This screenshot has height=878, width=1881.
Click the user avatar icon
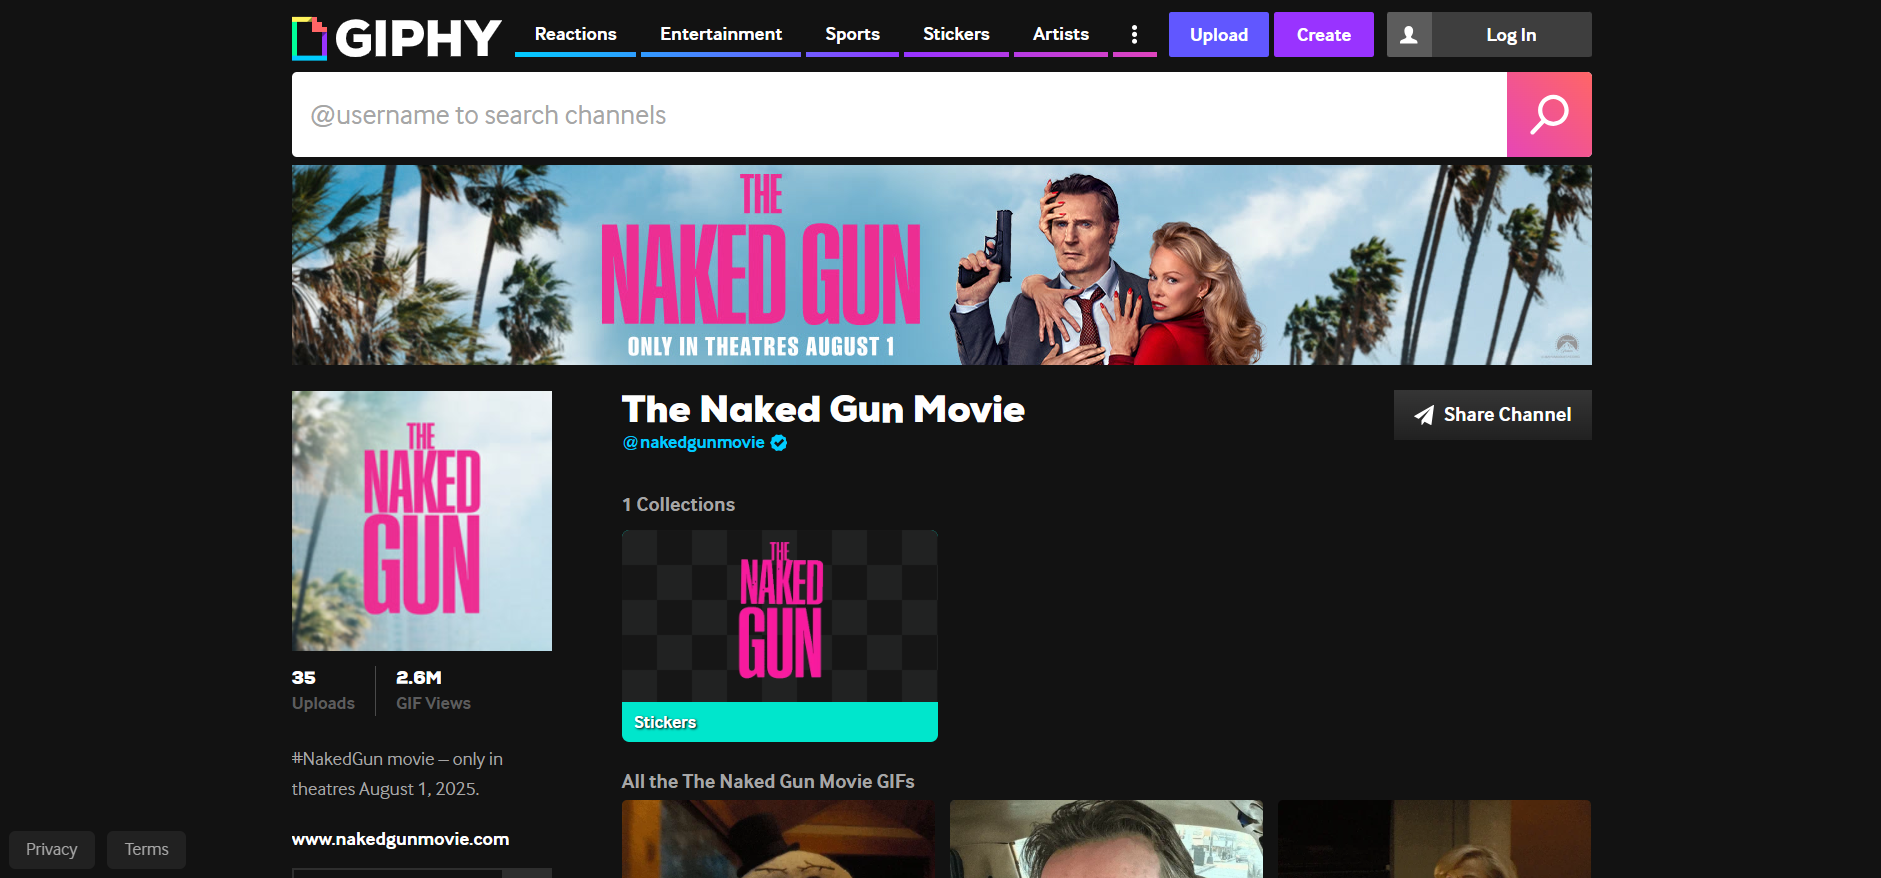pos(1409,34)
